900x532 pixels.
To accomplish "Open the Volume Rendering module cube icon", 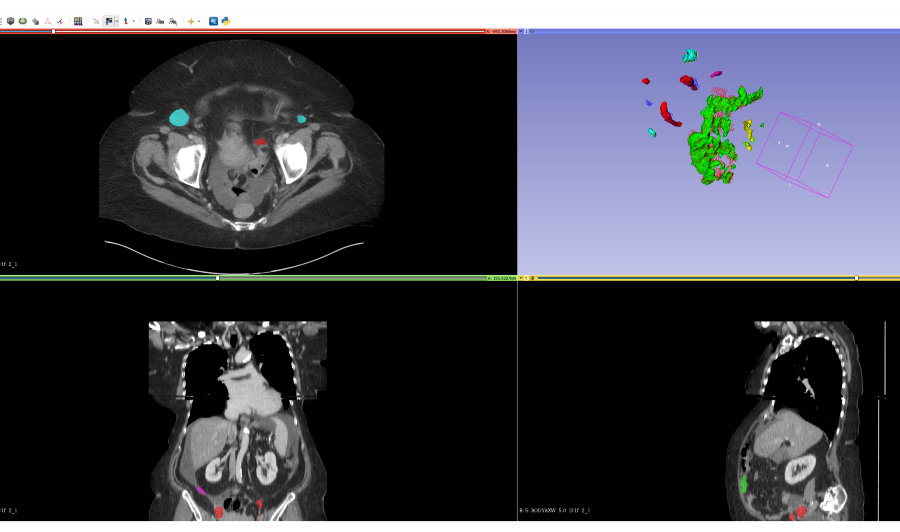I will tap(10, 21).
